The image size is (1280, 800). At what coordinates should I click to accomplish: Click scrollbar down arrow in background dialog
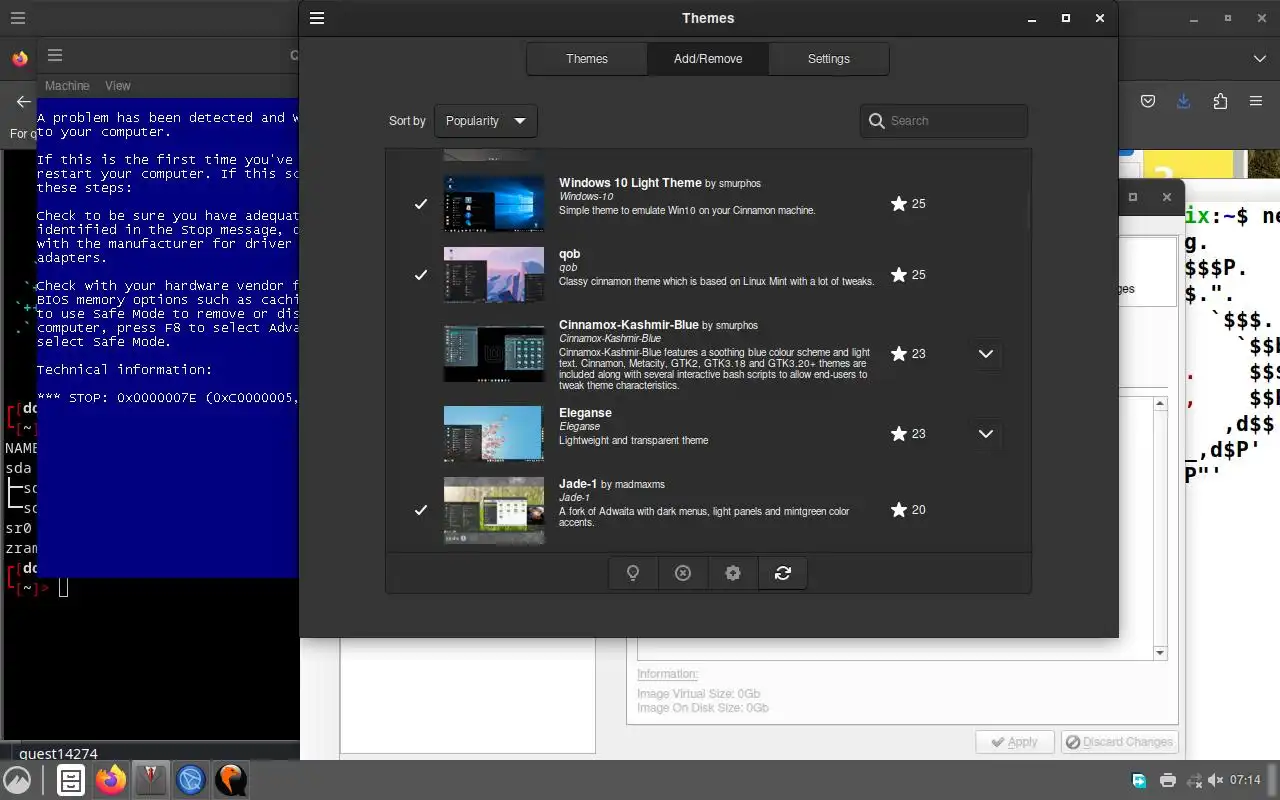point(1160,653)
